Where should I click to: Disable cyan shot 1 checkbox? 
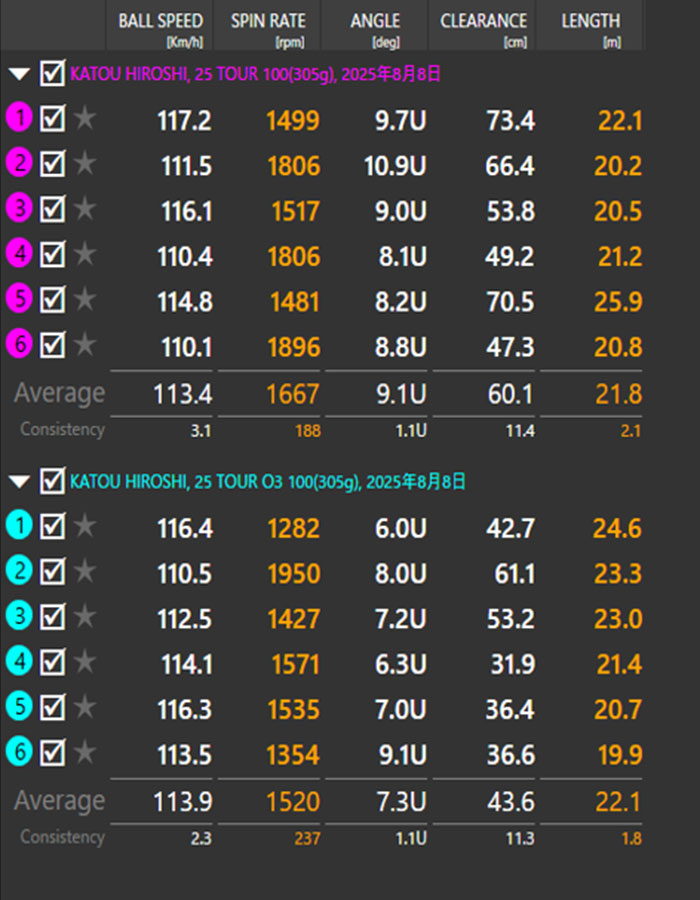tap(53, 527)
